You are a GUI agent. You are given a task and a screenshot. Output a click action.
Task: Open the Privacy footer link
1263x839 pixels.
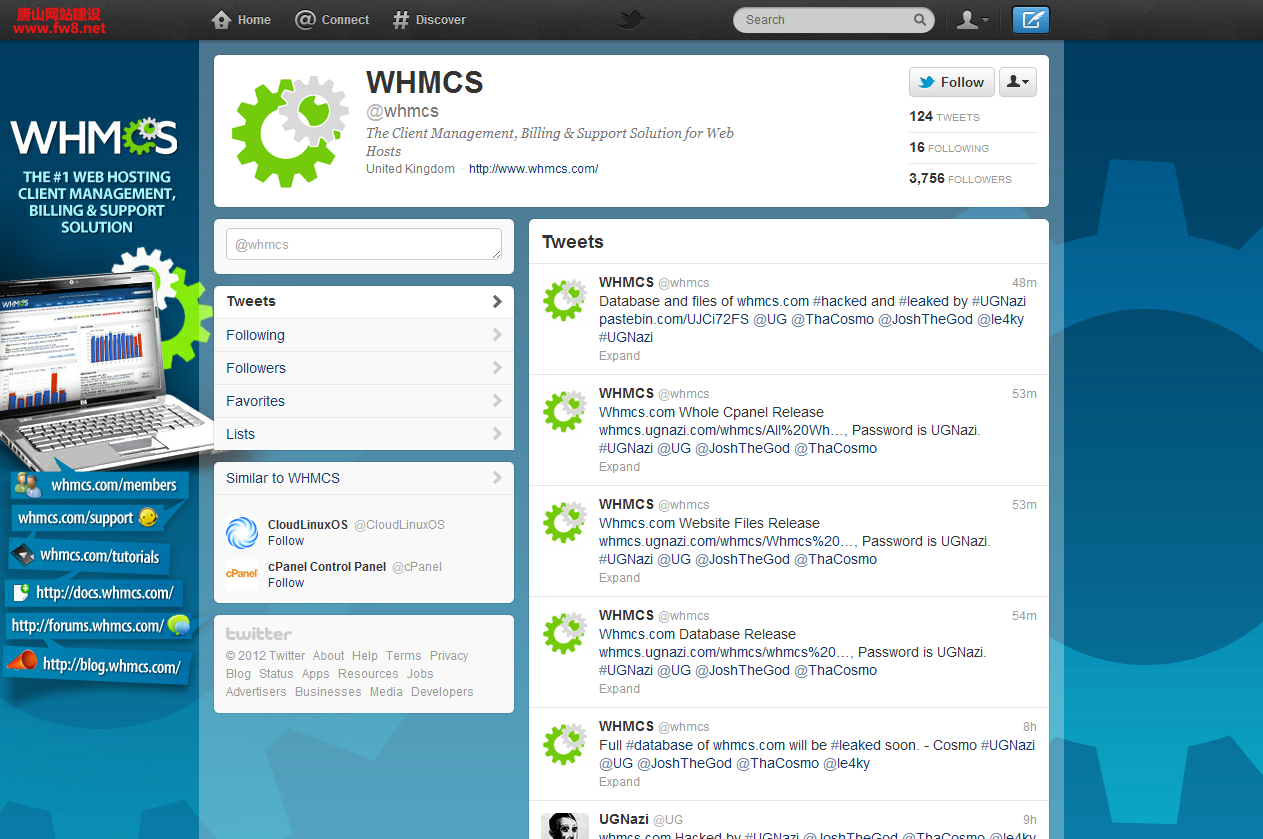[449, 656]
